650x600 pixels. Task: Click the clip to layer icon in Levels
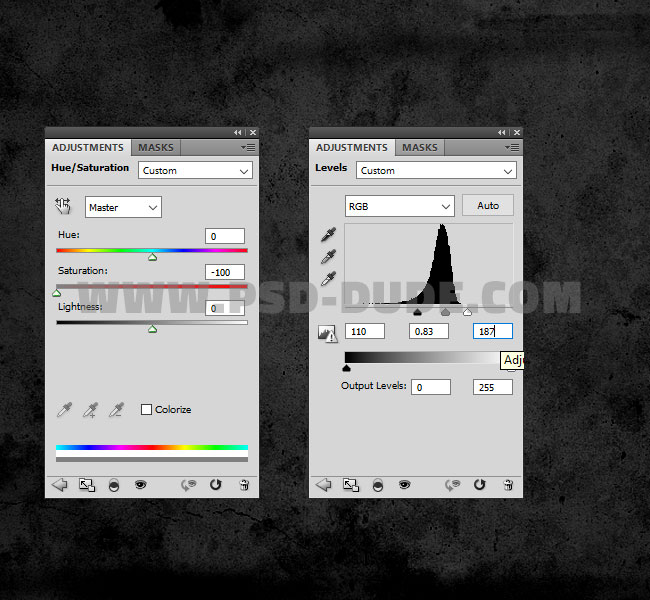tap(377, 485)
